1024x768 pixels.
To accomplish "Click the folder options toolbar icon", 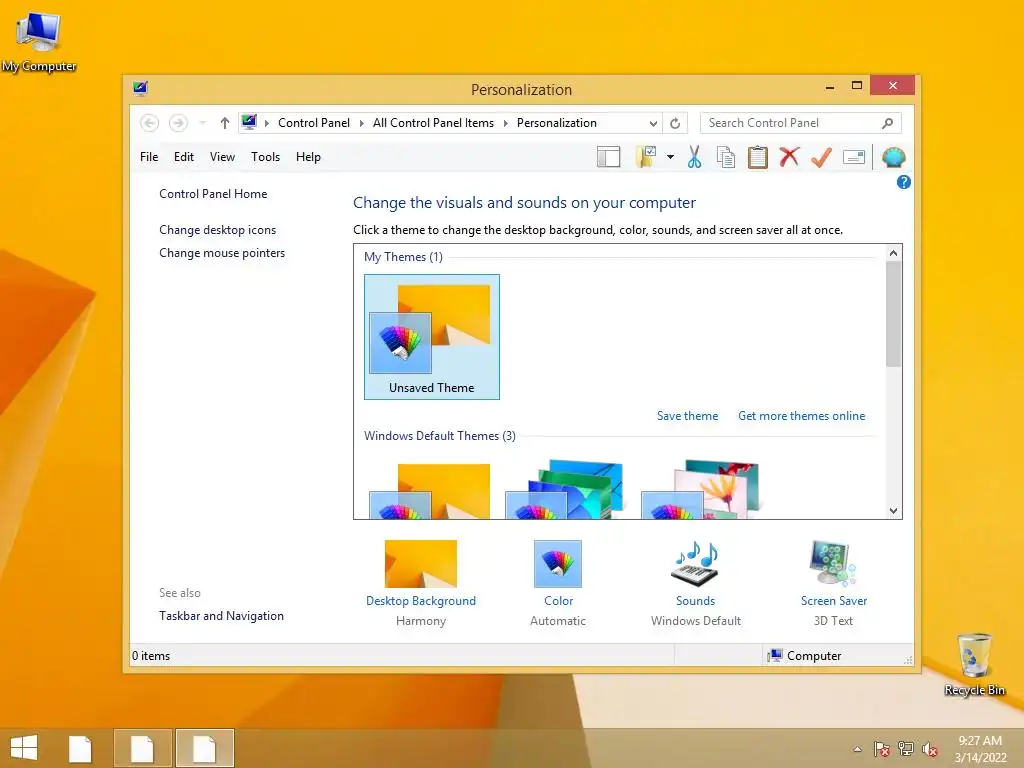I will (x=646, y=157).
